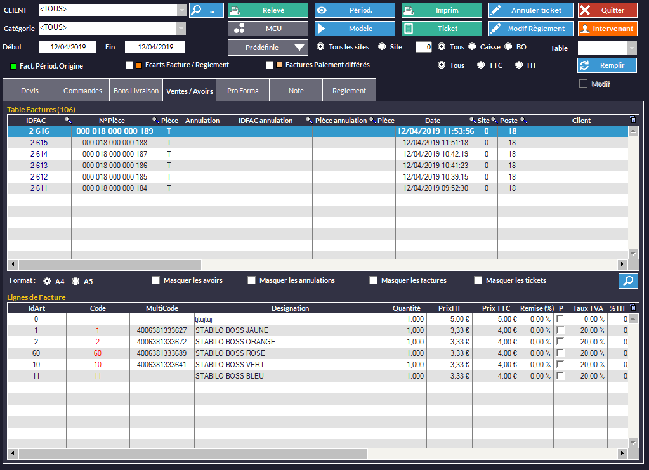Screen dimensions: 649x470
Task: Click the green Fact. Périod. Origine color legend
Action: [12, 65]
